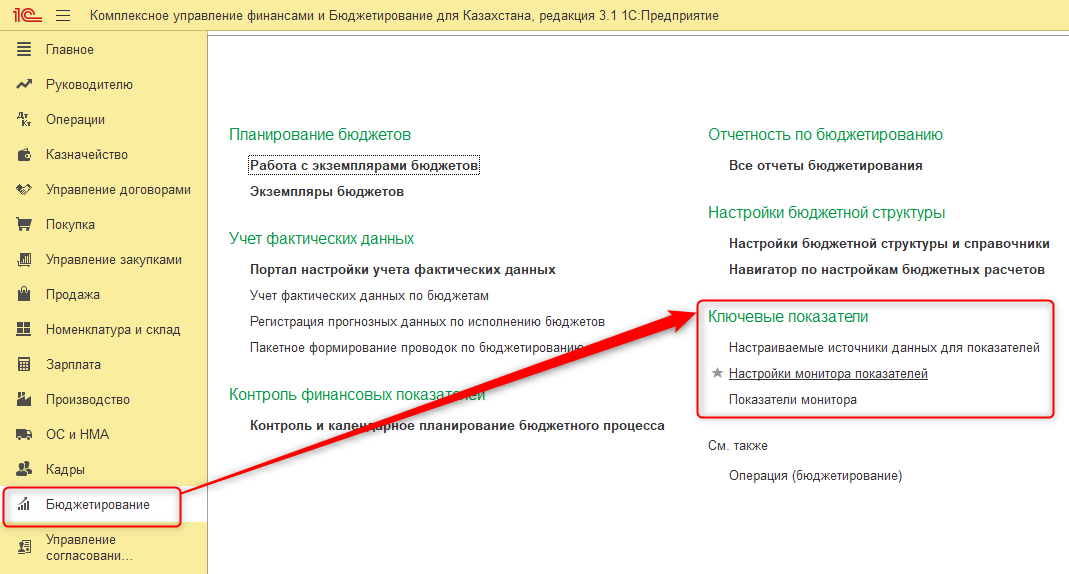Open Управление согласованием section
This screenshot has height=574, width=1069.
pyautogui.click(x=89, y=547)
